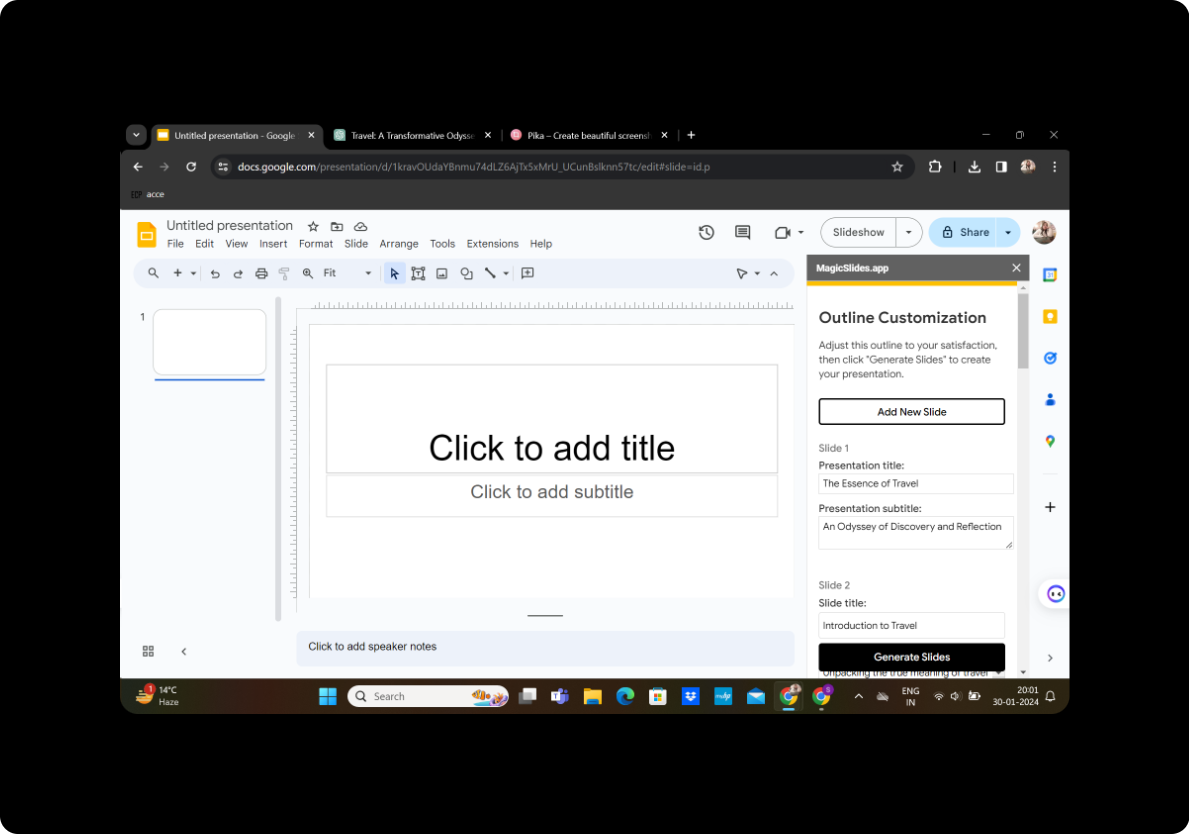Click to add speaker notes area

pyautogui.click(x=544, y=647)
